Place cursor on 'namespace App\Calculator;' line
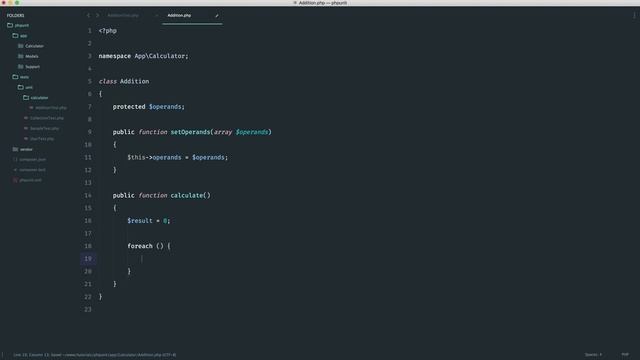The width and height of the screenshot is (640, 360). pos(143,56)
